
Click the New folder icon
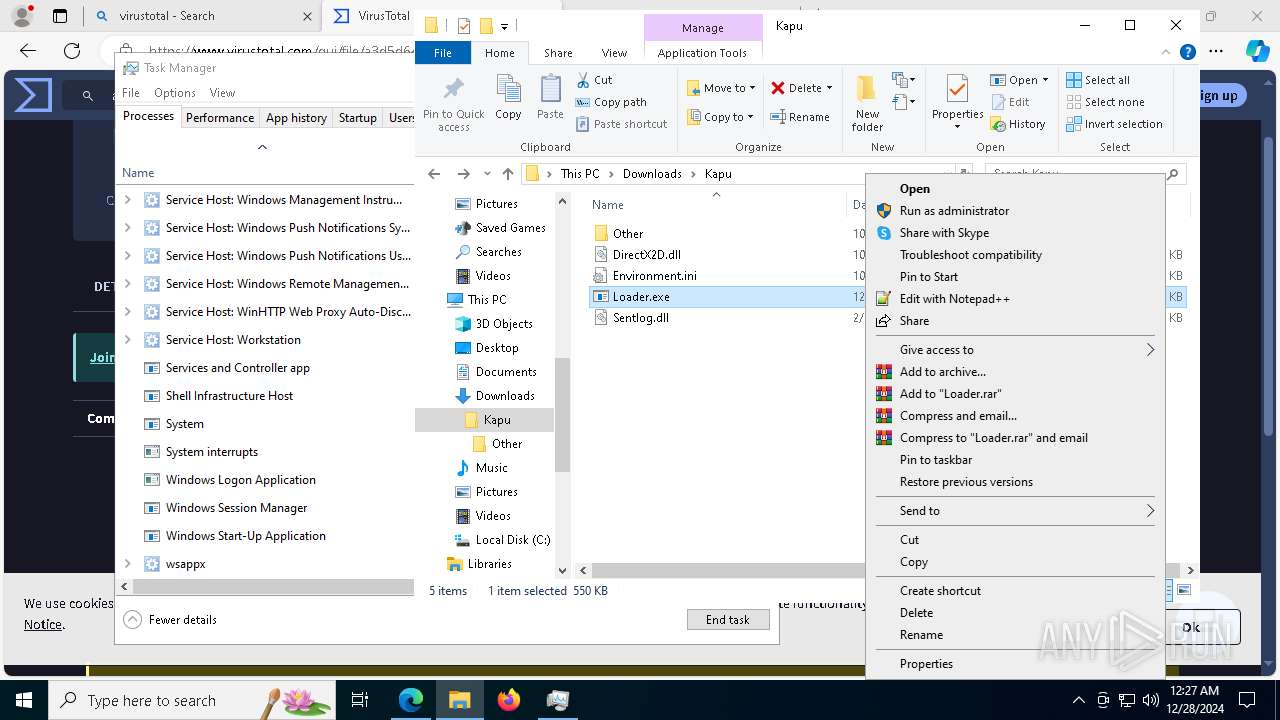tap(867, 103)
